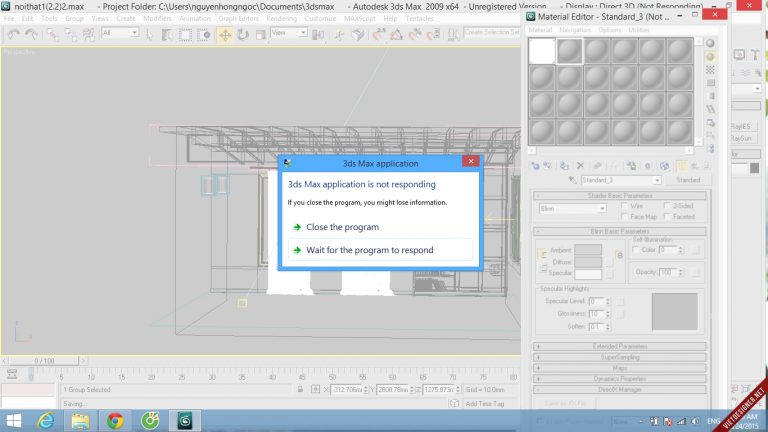The width and height of the screenshot is (768, 432).
Task: Choose the Rectangular Selection Region tool
Action: tap(185, 34)
